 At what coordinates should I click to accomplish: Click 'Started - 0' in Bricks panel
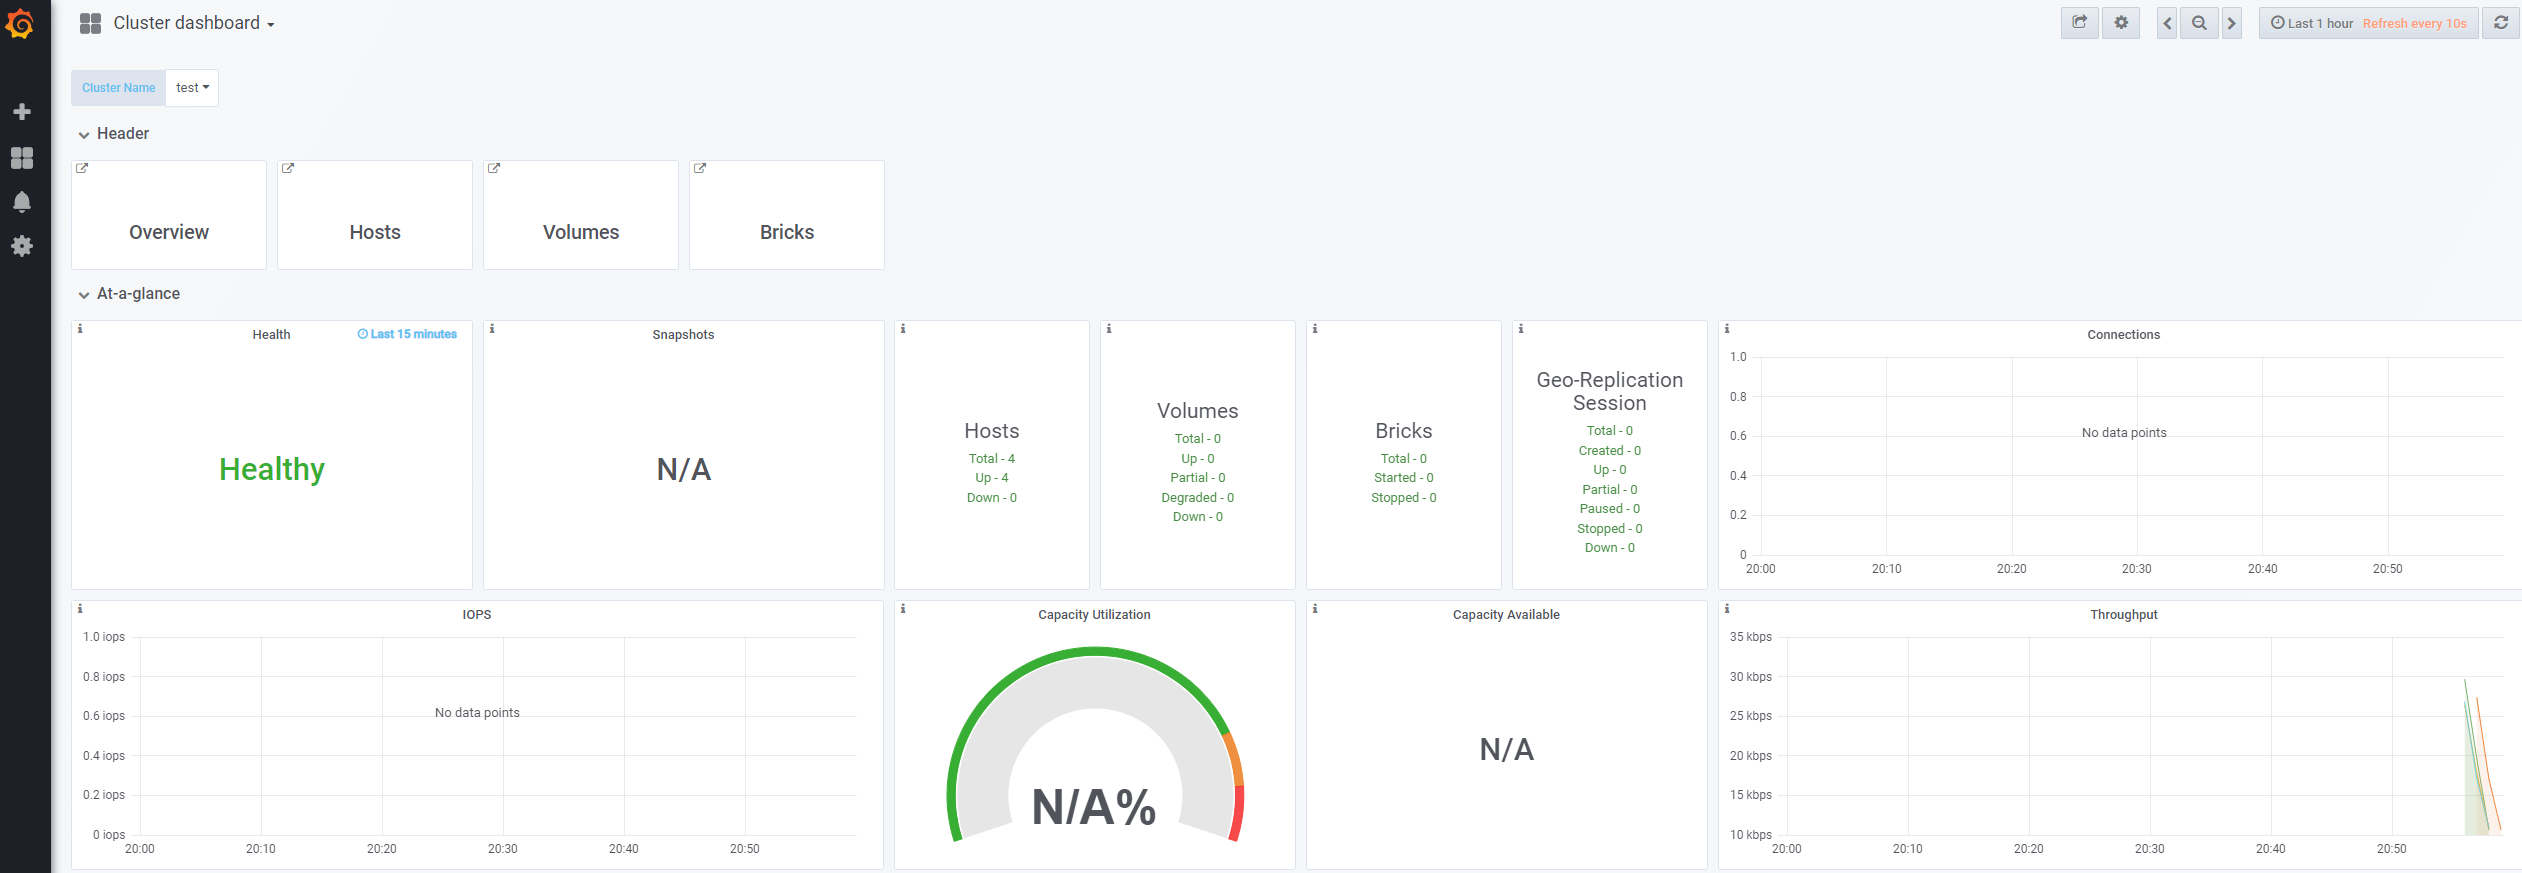click(x=1404, y=478)
